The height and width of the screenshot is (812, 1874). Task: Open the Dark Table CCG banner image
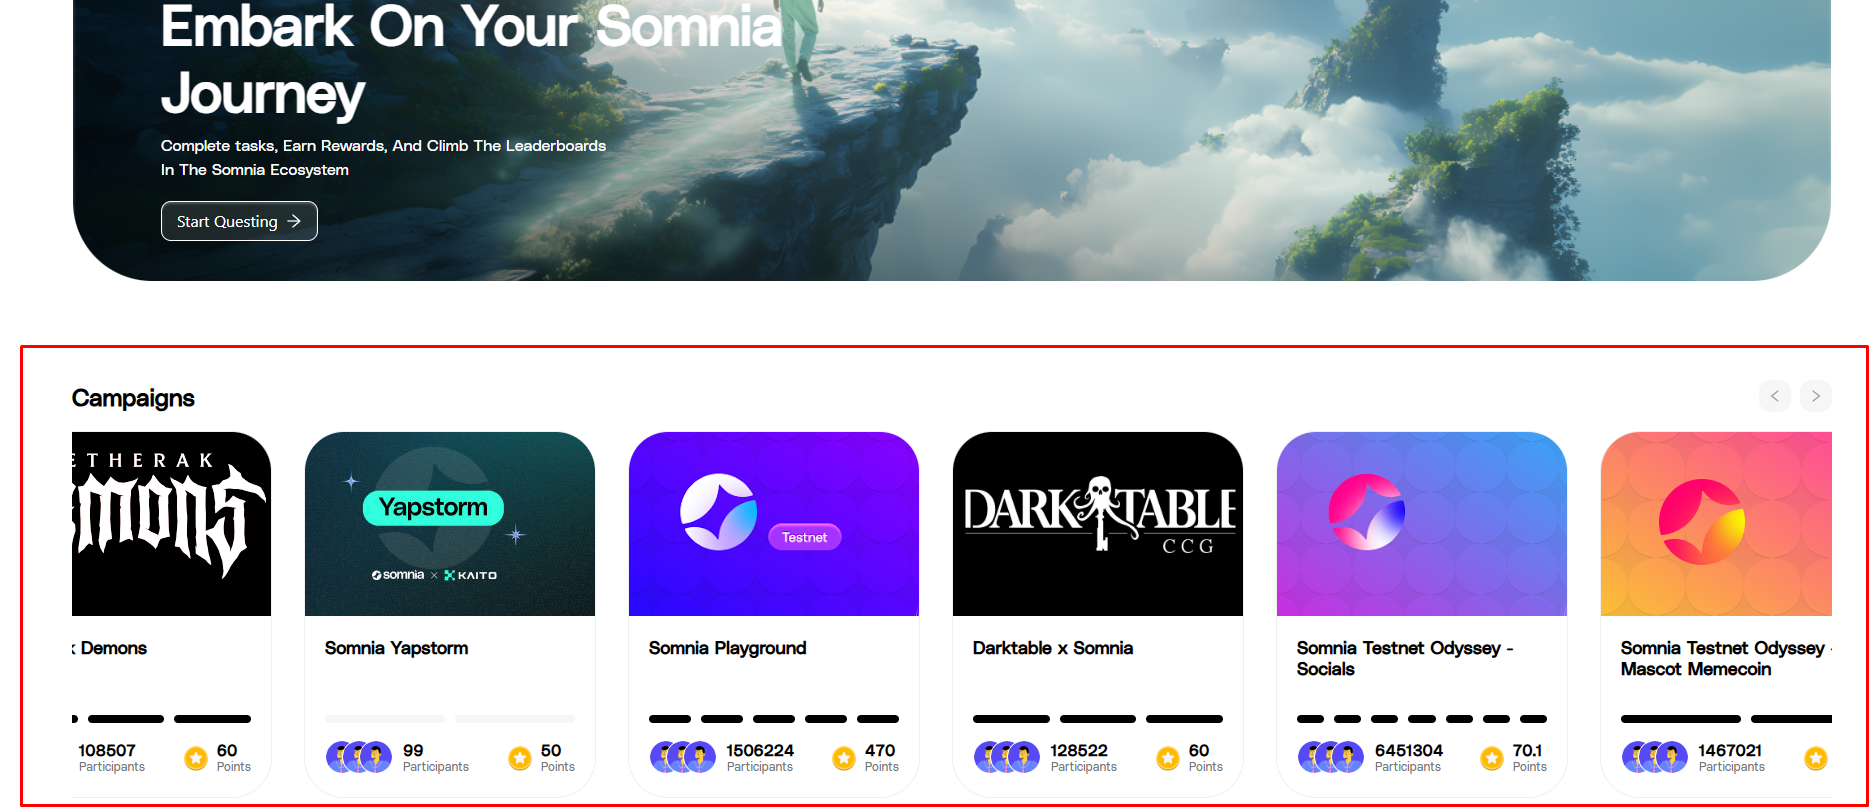point(1098,524)
